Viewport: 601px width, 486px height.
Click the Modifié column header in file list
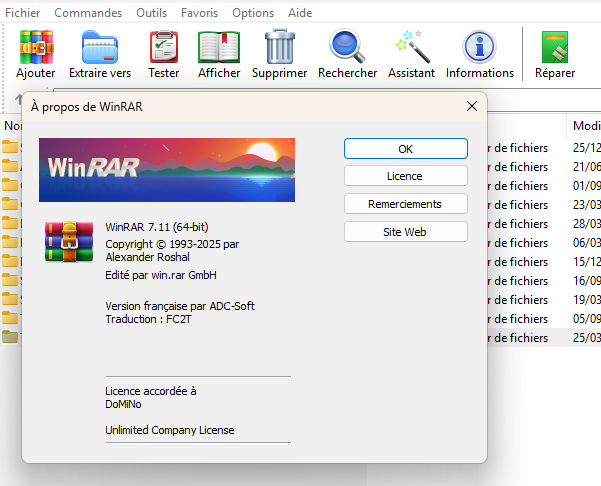point(586,126)
